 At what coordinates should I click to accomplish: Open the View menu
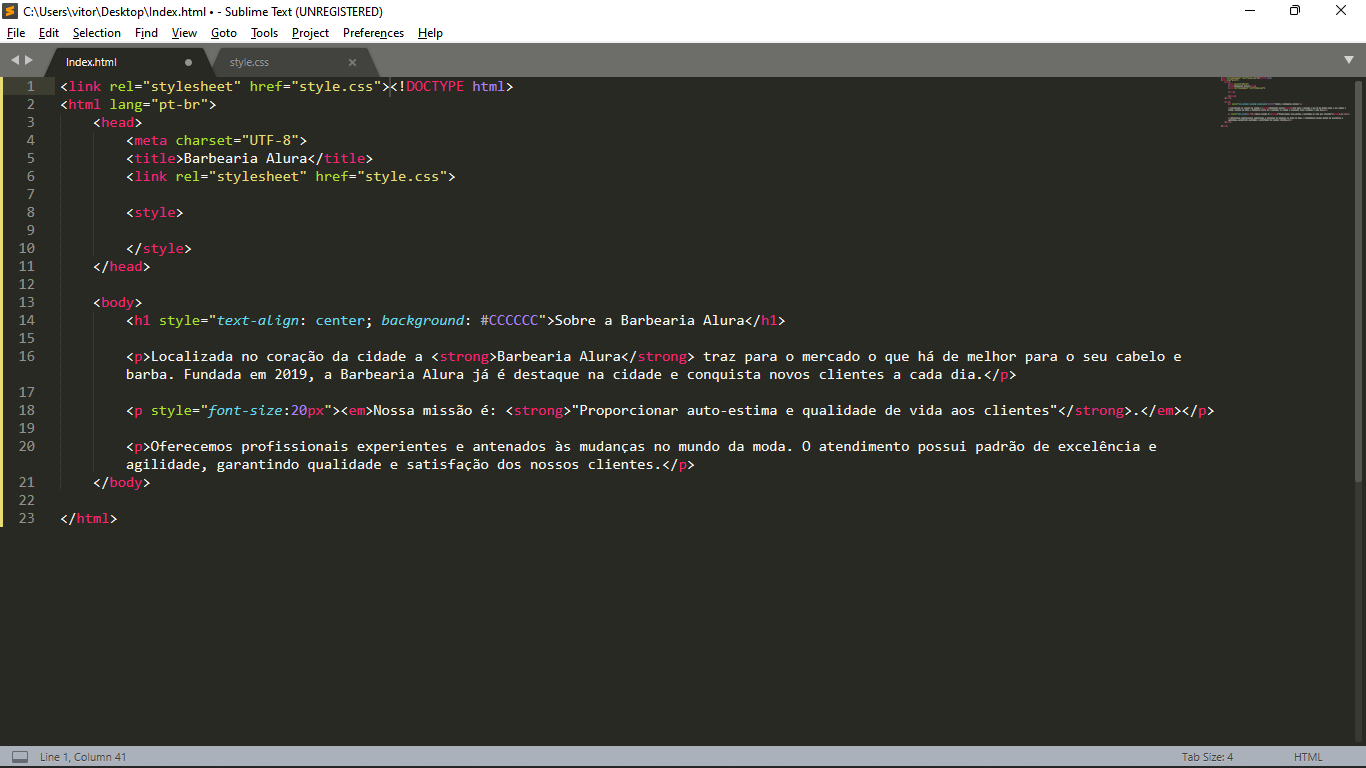pos(184,33)
